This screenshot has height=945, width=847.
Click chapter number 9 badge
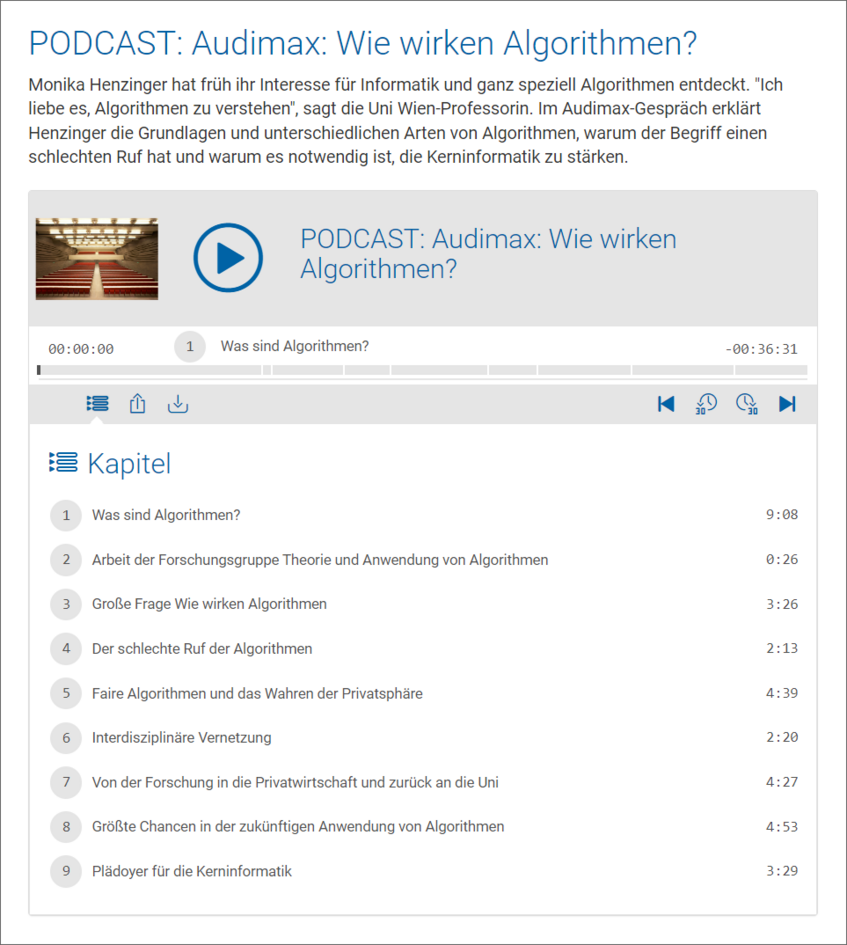point(66,871)
